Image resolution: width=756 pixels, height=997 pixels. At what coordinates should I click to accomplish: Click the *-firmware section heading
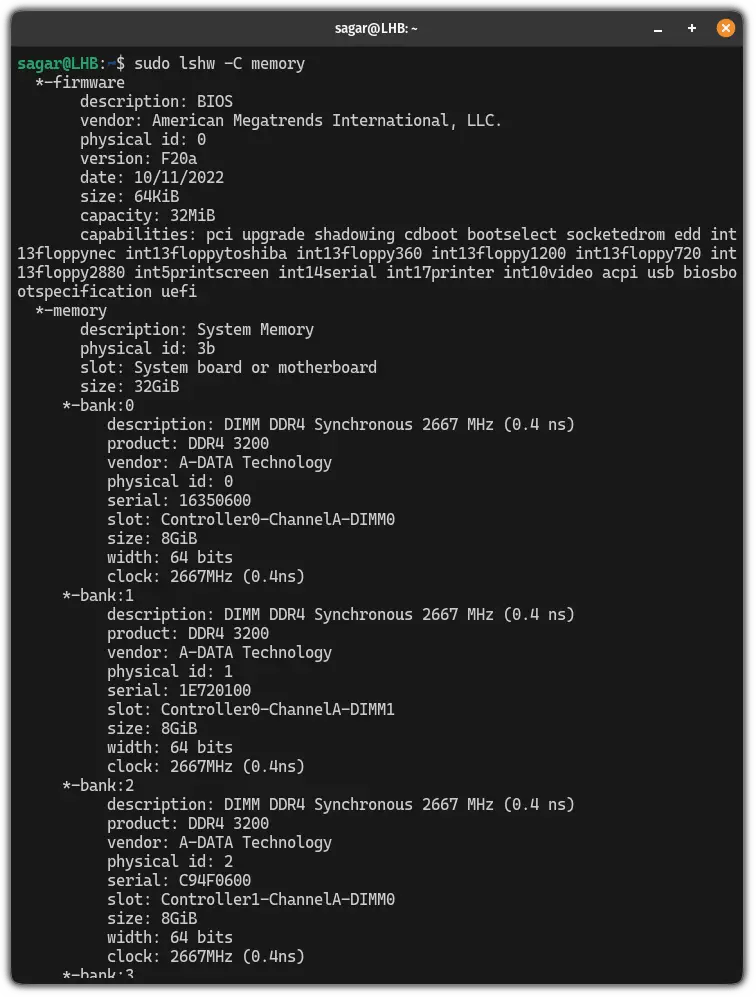pyautogui.click(x=63, y=82)
